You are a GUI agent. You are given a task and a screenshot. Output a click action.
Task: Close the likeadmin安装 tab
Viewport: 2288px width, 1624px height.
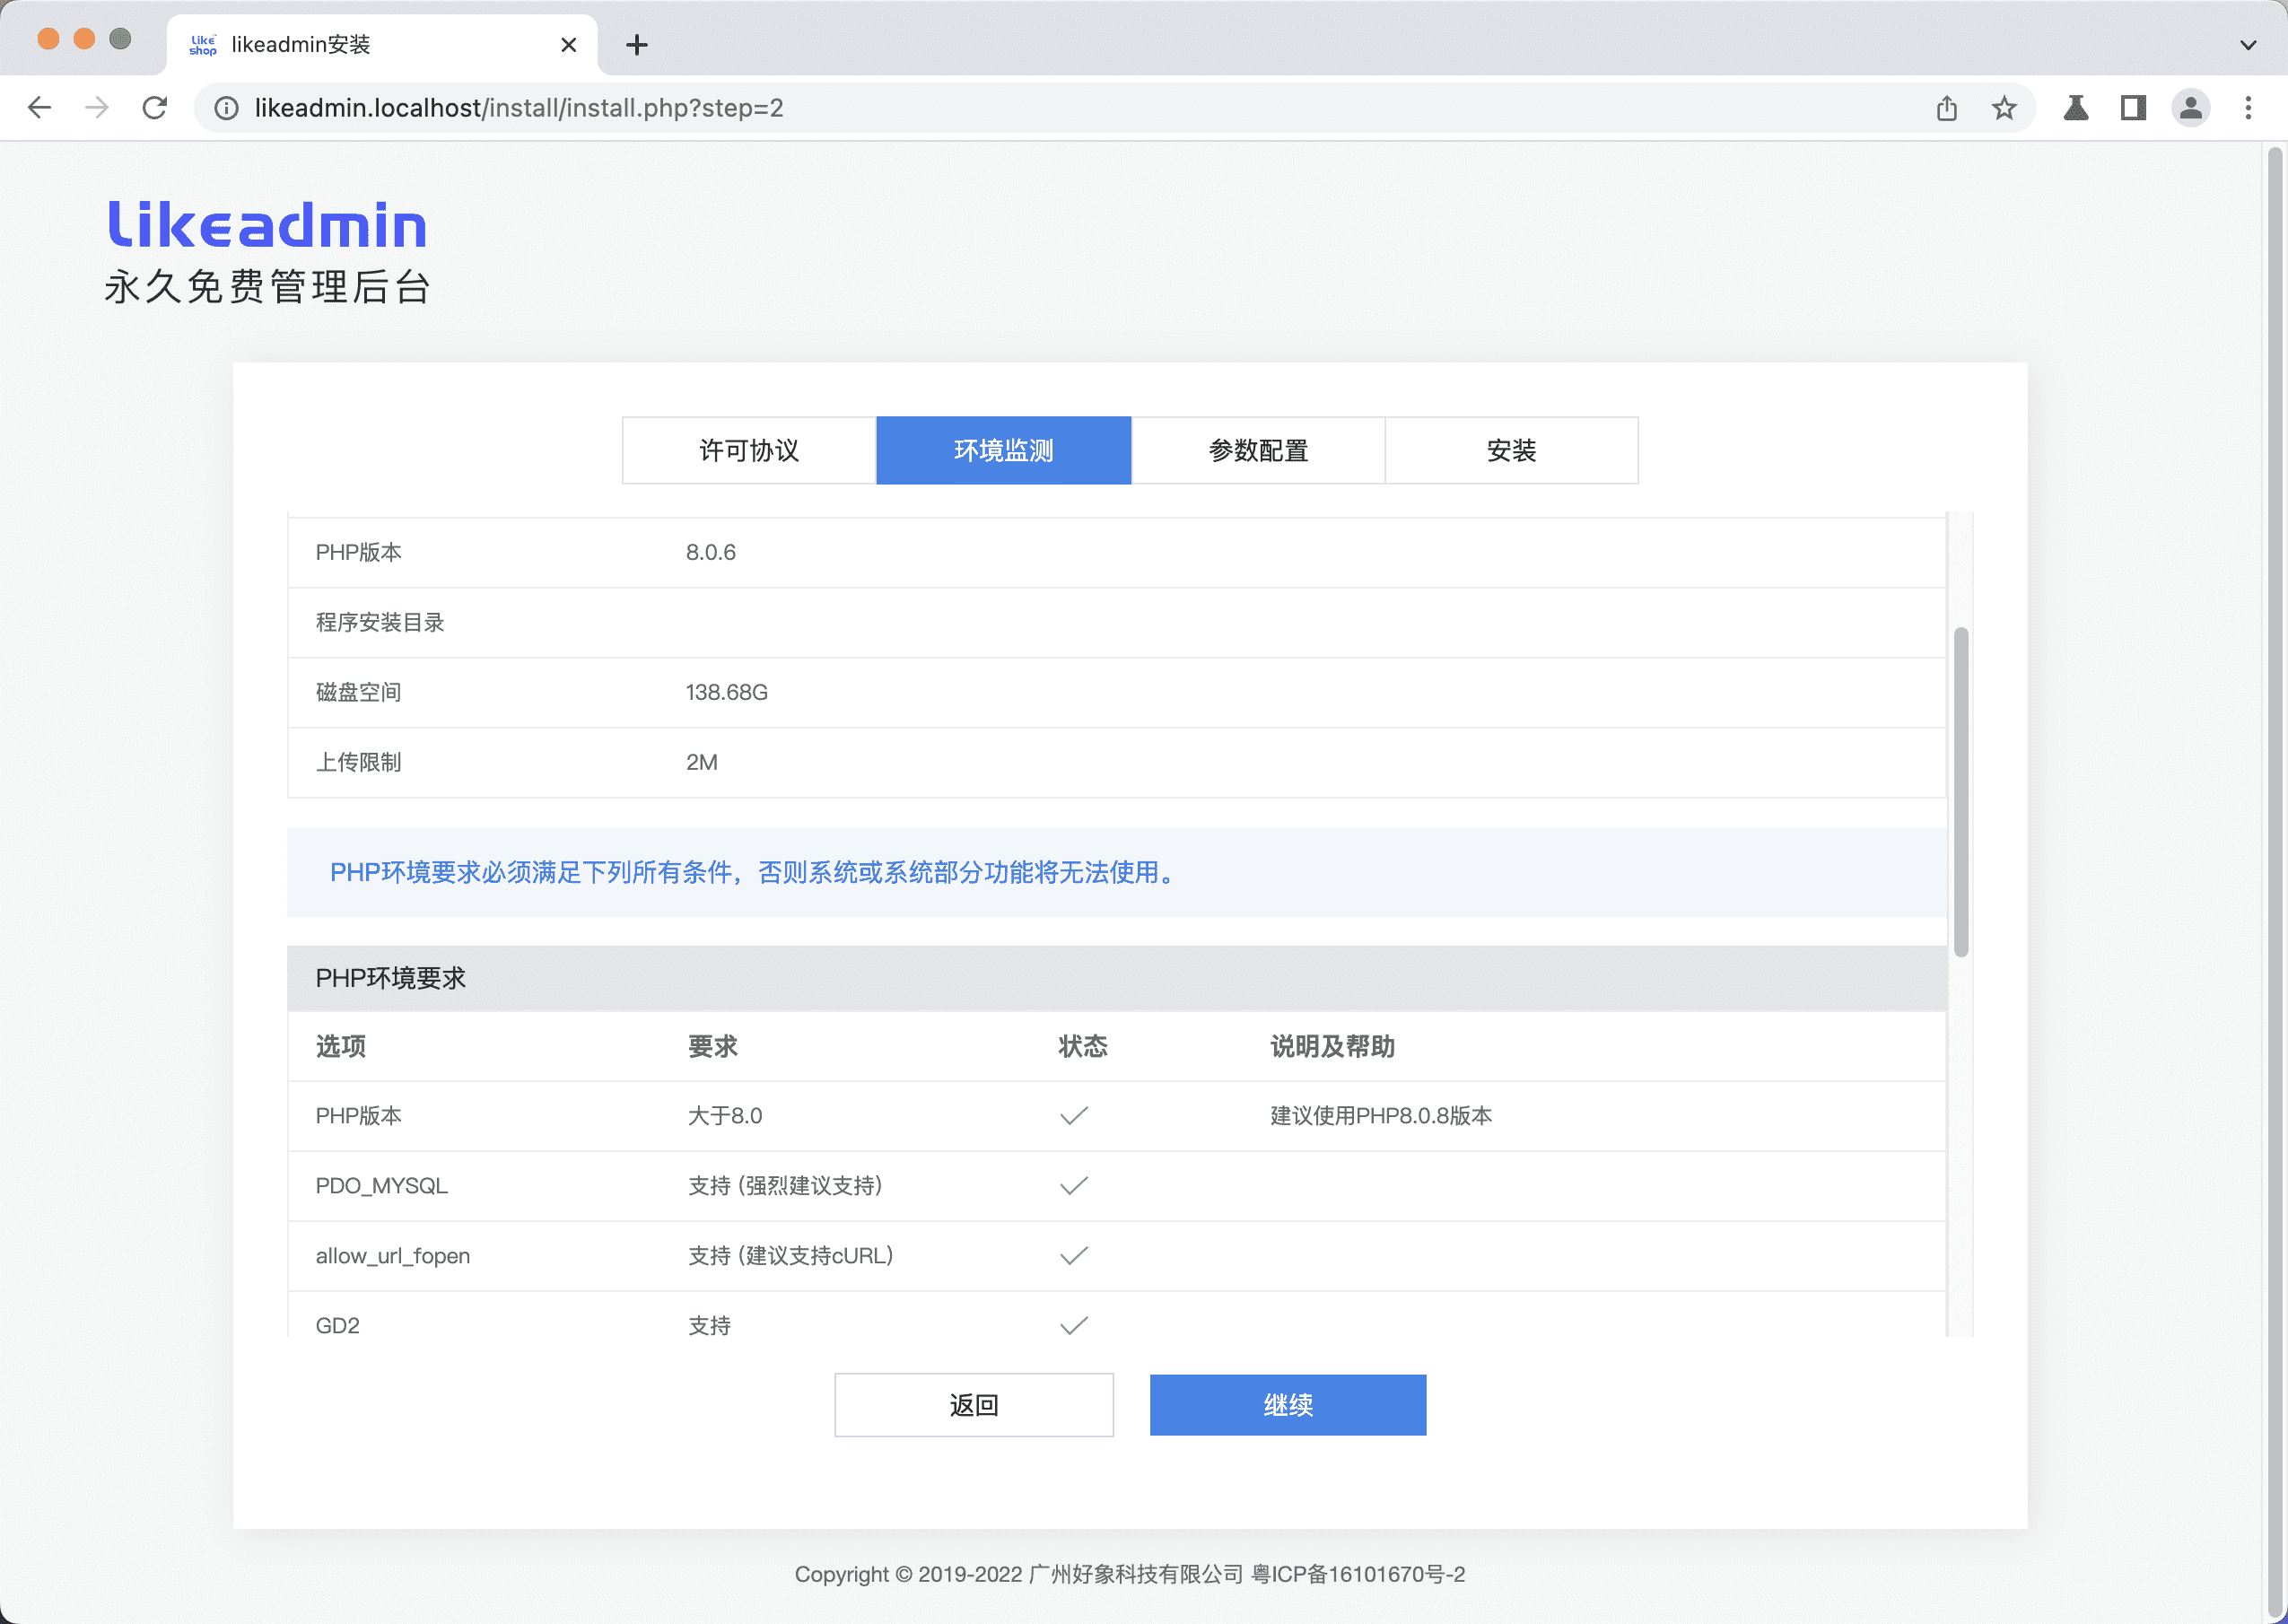(x=568, y=45)
